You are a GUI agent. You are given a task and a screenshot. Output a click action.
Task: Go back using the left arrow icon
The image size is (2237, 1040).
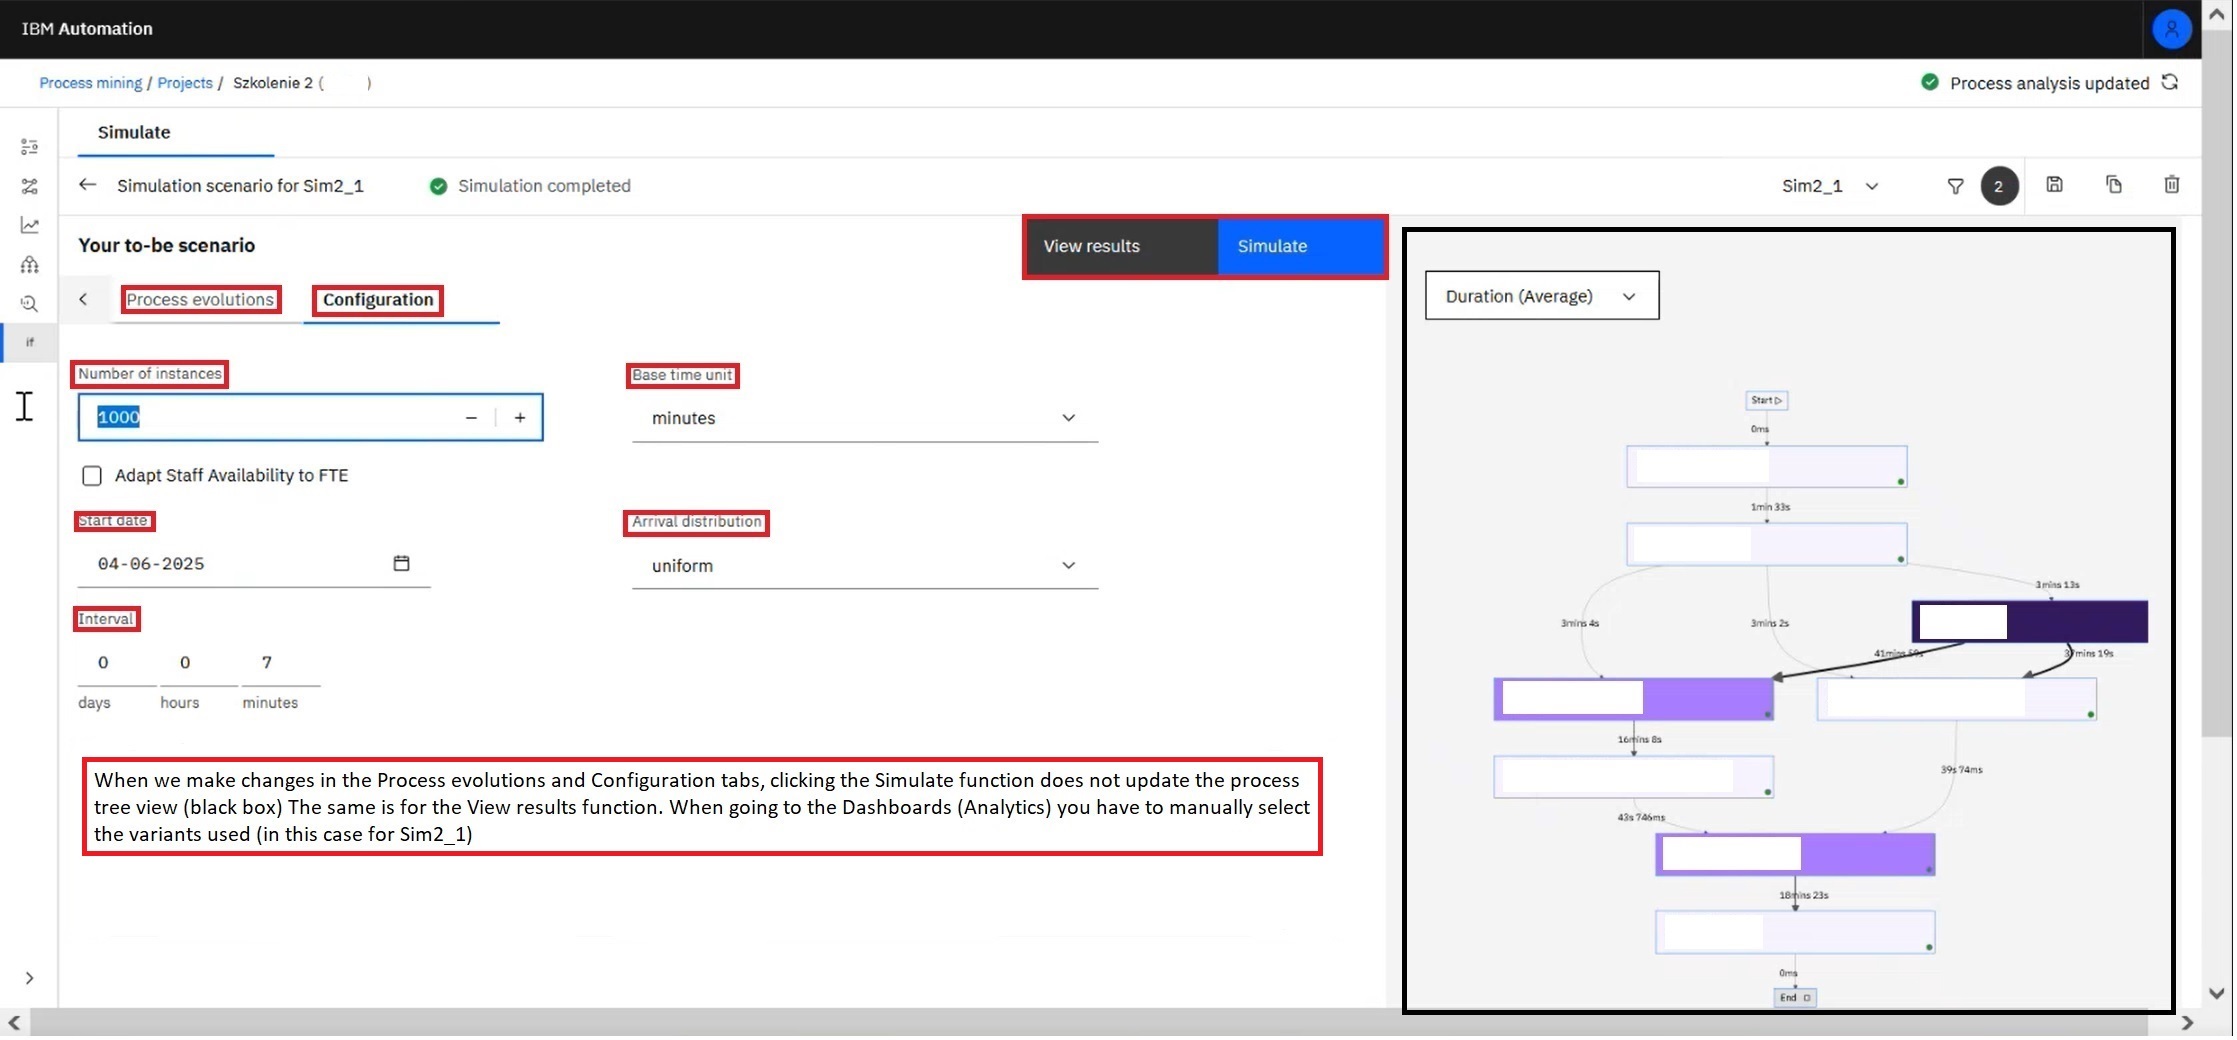point(88,185)
